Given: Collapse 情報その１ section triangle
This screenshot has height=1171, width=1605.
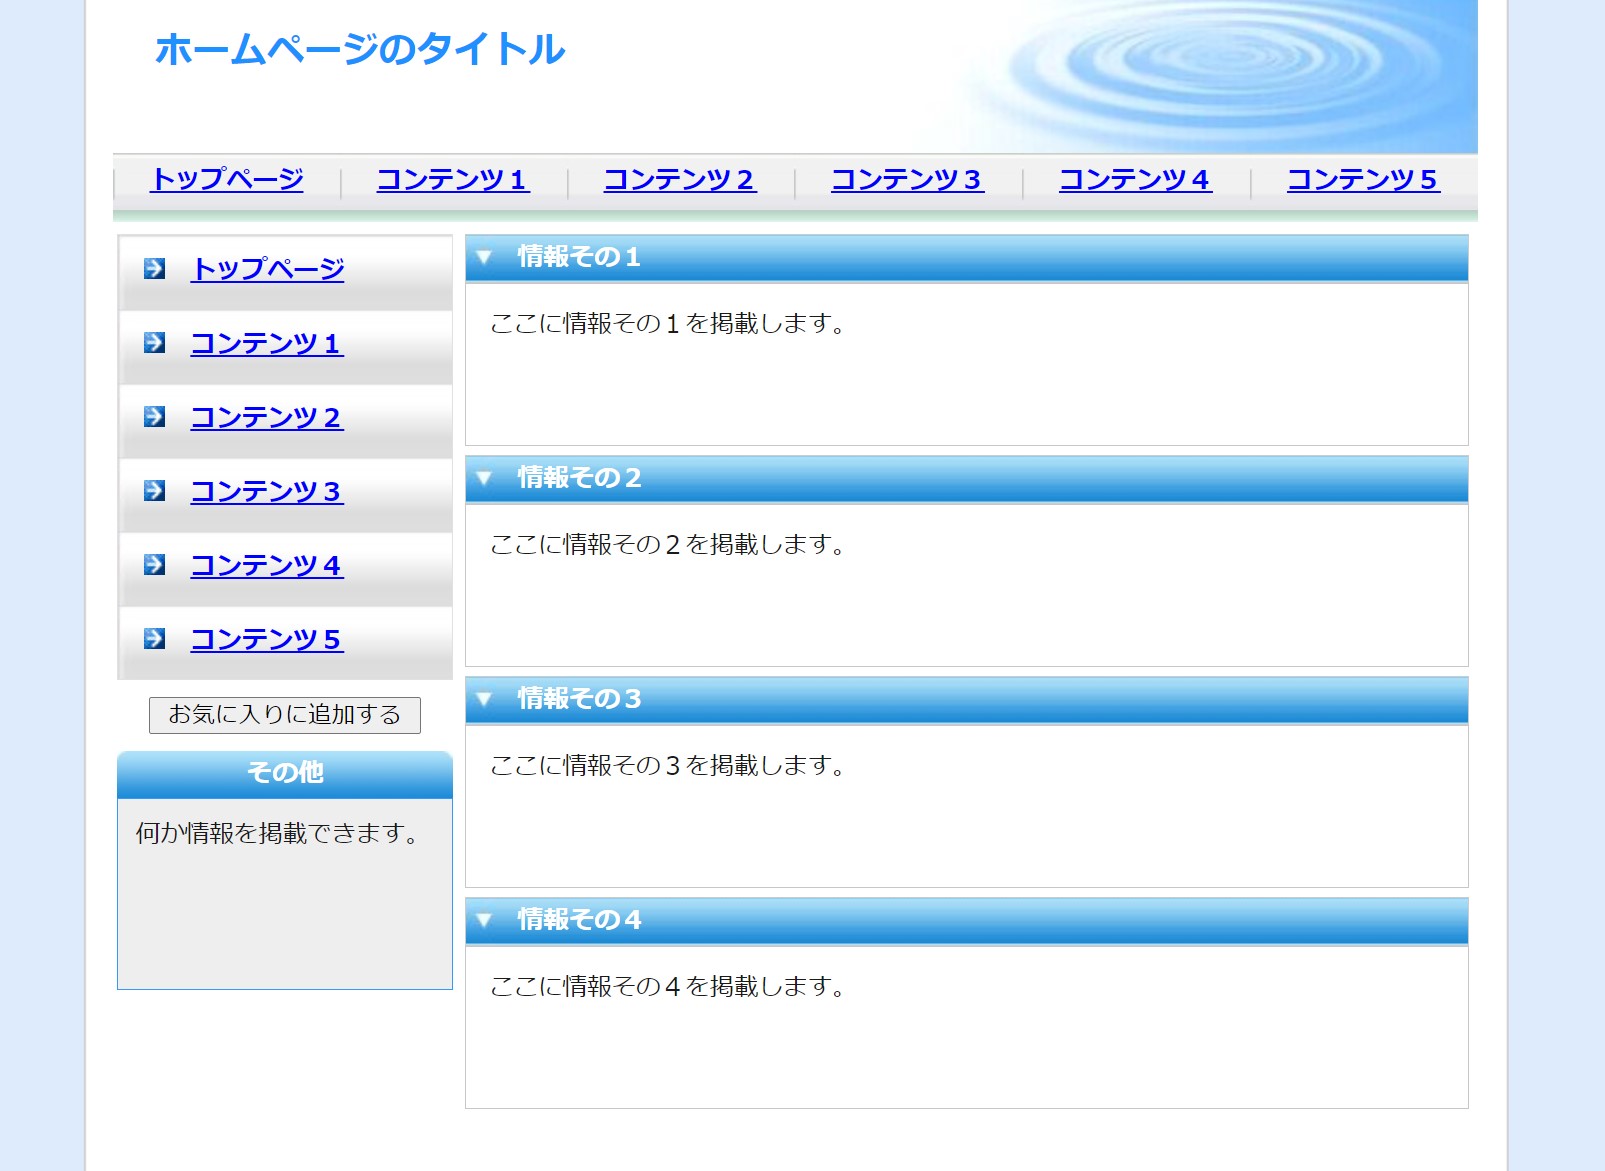Looking at the screenshot, I should tap(485, 258).
